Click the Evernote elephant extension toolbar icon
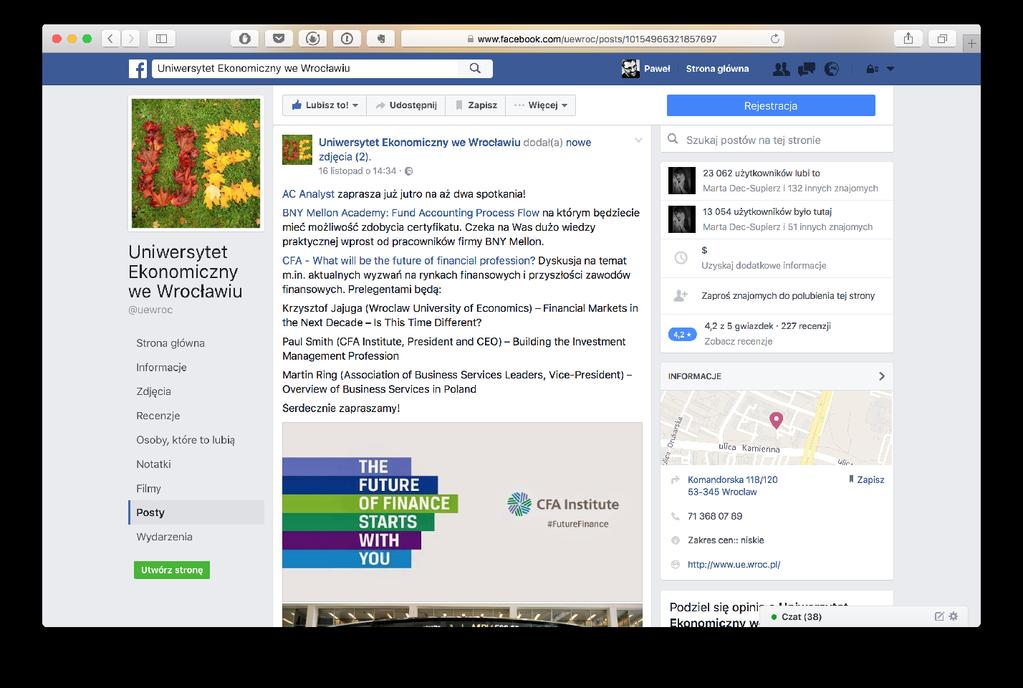1023x688 pixels. click(x=380, y=38)
